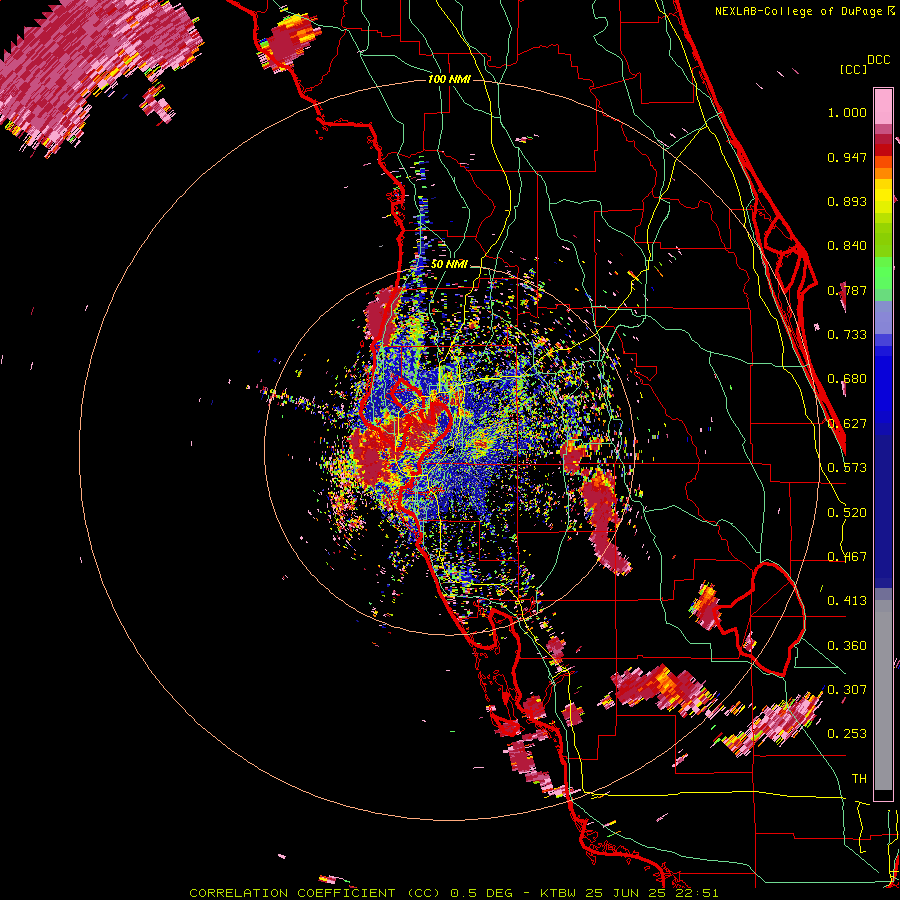The image size is (900, 900).
Task: Click the DCC label above the color bar
Action: tap(878, 60)
